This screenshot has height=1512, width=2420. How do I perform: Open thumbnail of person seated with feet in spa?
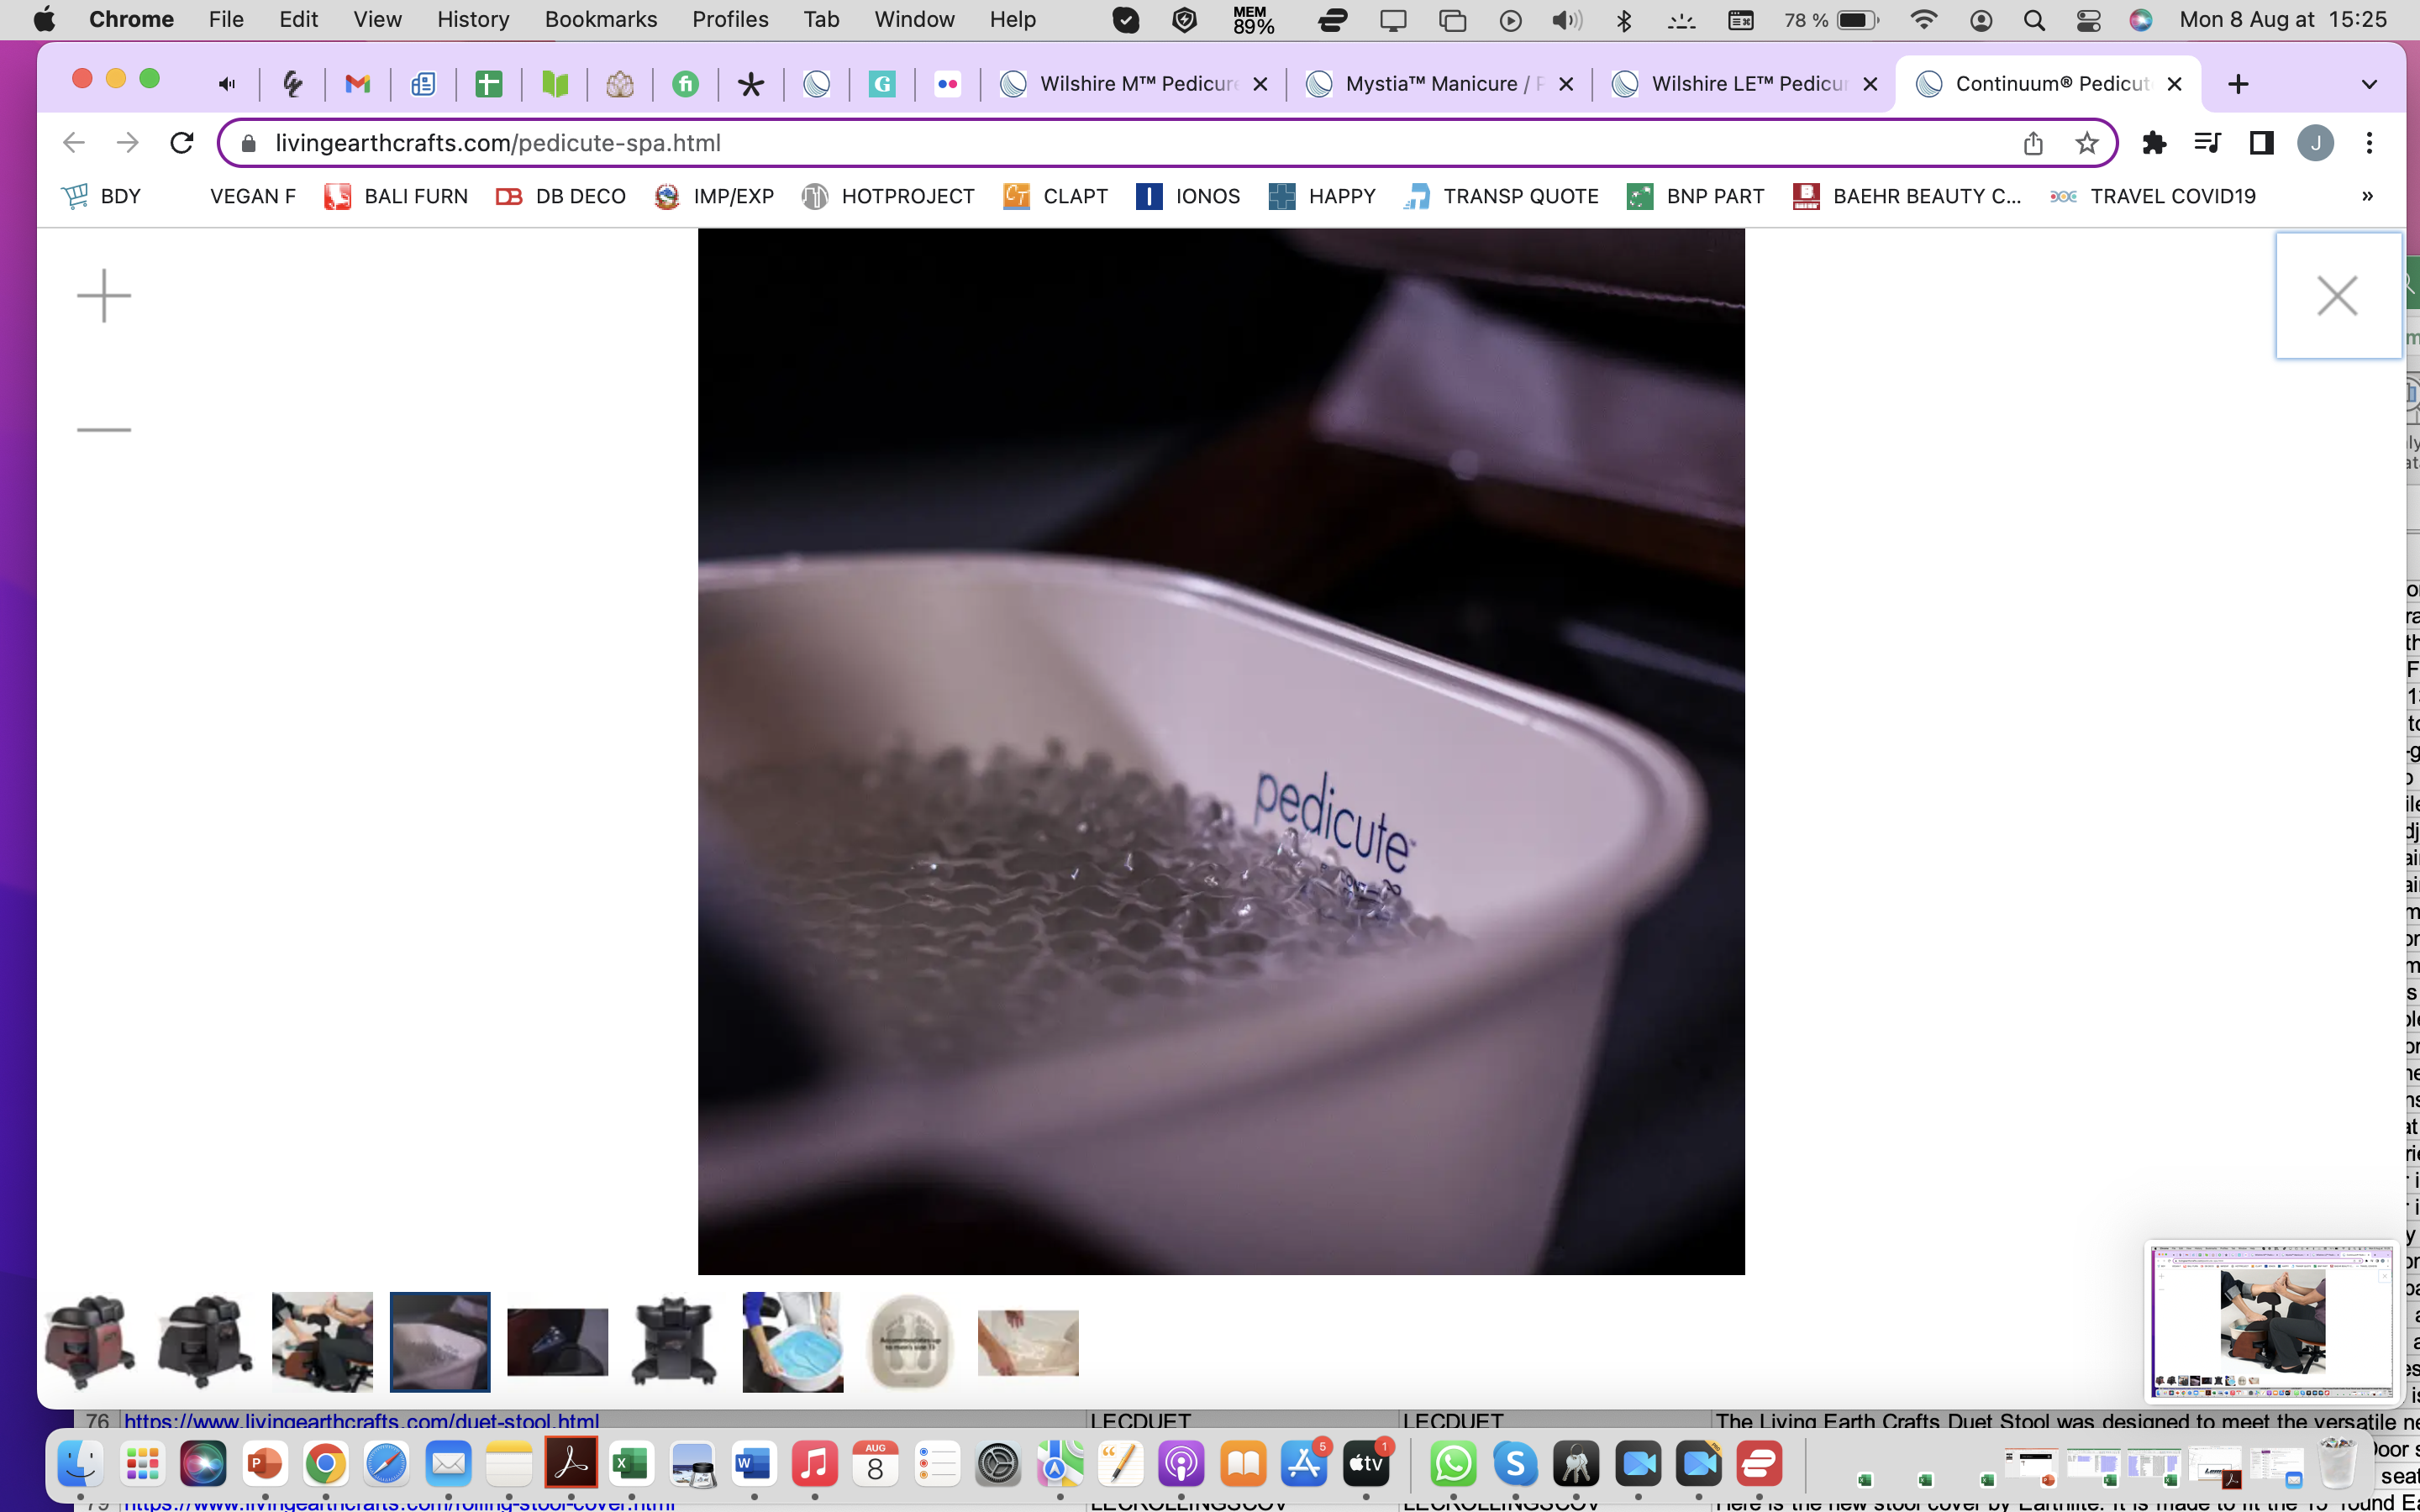(322, 1342)
